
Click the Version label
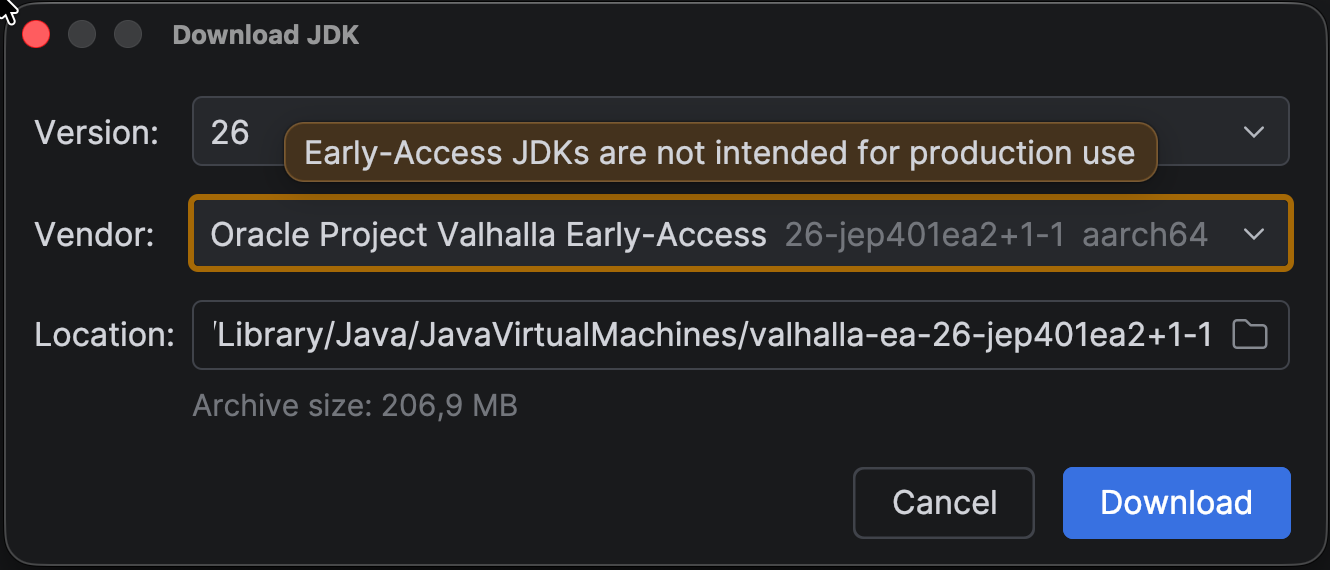(97, 132)
